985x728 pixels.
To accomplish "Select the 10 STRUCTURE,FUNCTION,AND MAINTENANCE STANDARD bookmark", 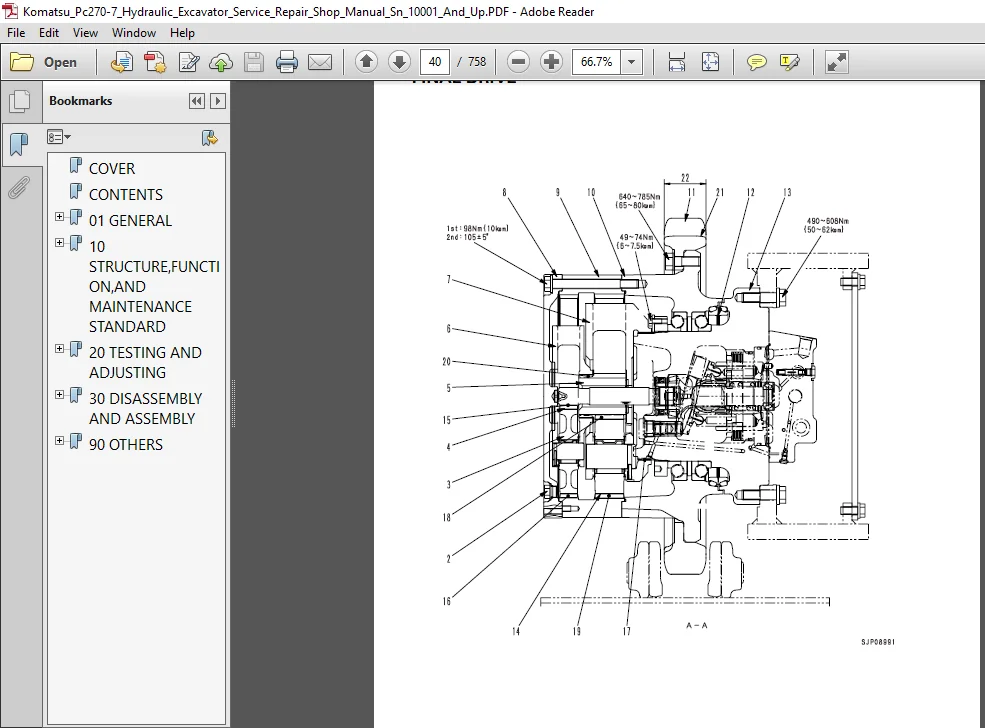I will pyautogui.click(x=154, y=286).
